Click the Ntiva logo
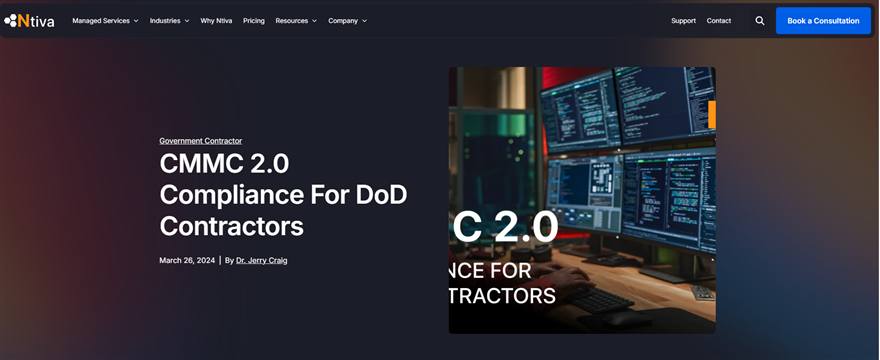The image size is (880, 360). (29, 21)
